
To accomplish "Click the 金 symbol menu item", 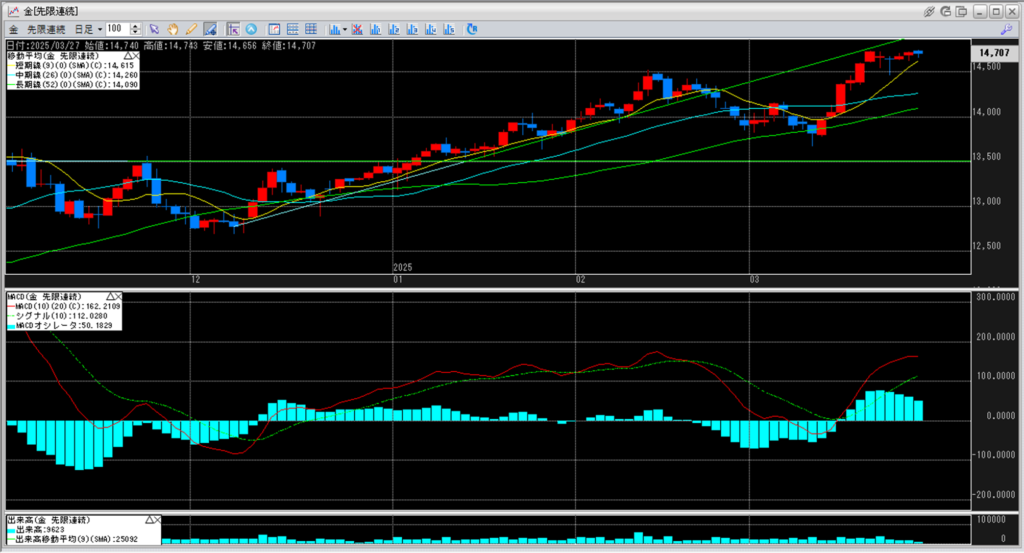I will pyautogui.click(x=14, y=29).
